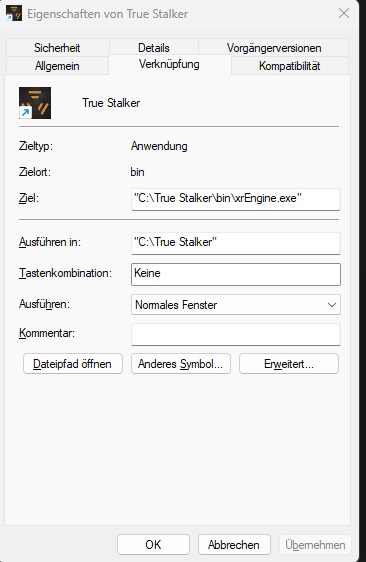Click the True Stalker name text

point(111,103)
